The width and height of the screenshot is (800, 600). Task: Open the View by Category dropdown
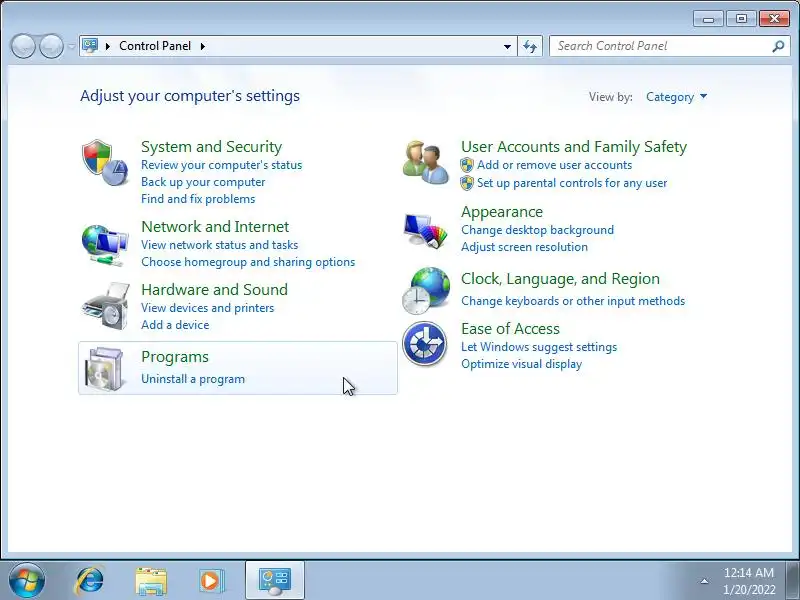coord(677,97)
